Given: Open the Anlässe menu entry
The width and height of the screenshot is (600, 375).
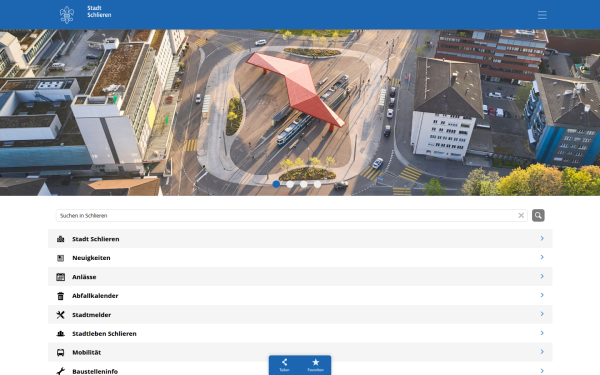Looking at the screenshot, I should [x=300, y=277].
